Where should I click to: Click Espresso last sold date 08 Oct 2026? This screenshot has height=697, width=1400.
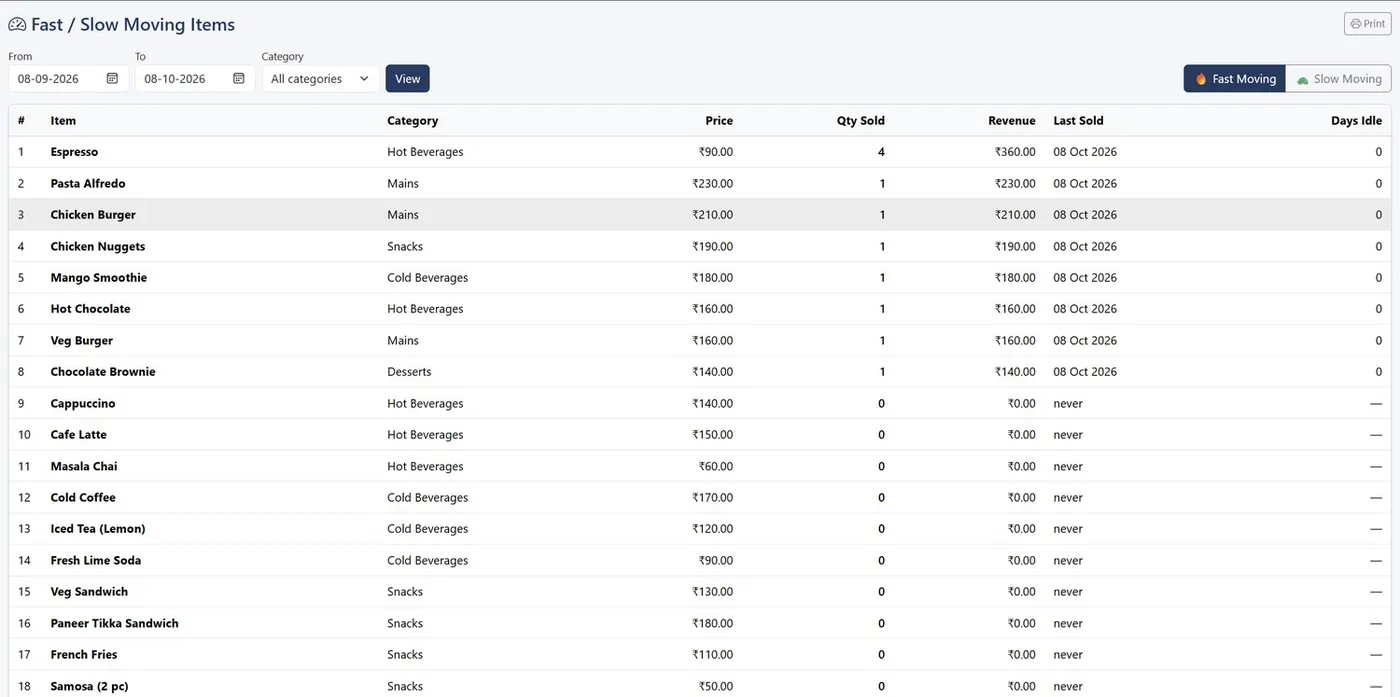coord(1085,152)
